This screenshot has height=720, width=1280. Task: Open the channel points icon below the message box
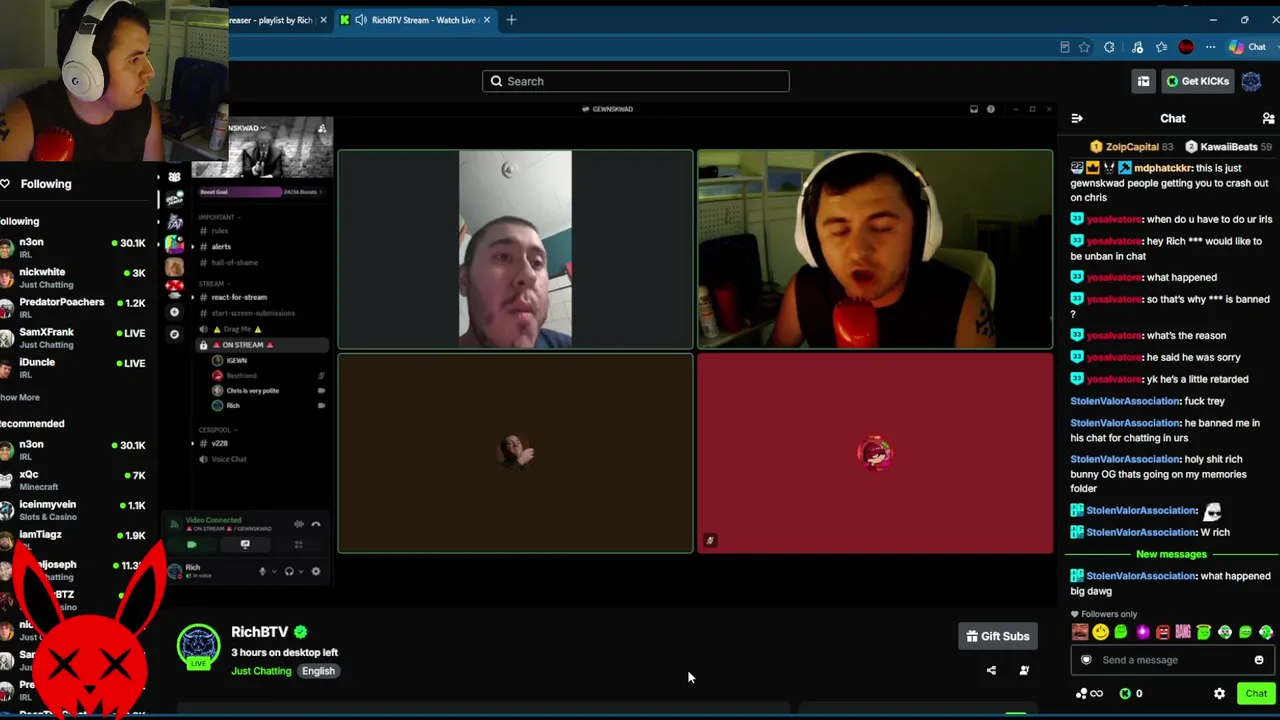[x=1088, y=694]
